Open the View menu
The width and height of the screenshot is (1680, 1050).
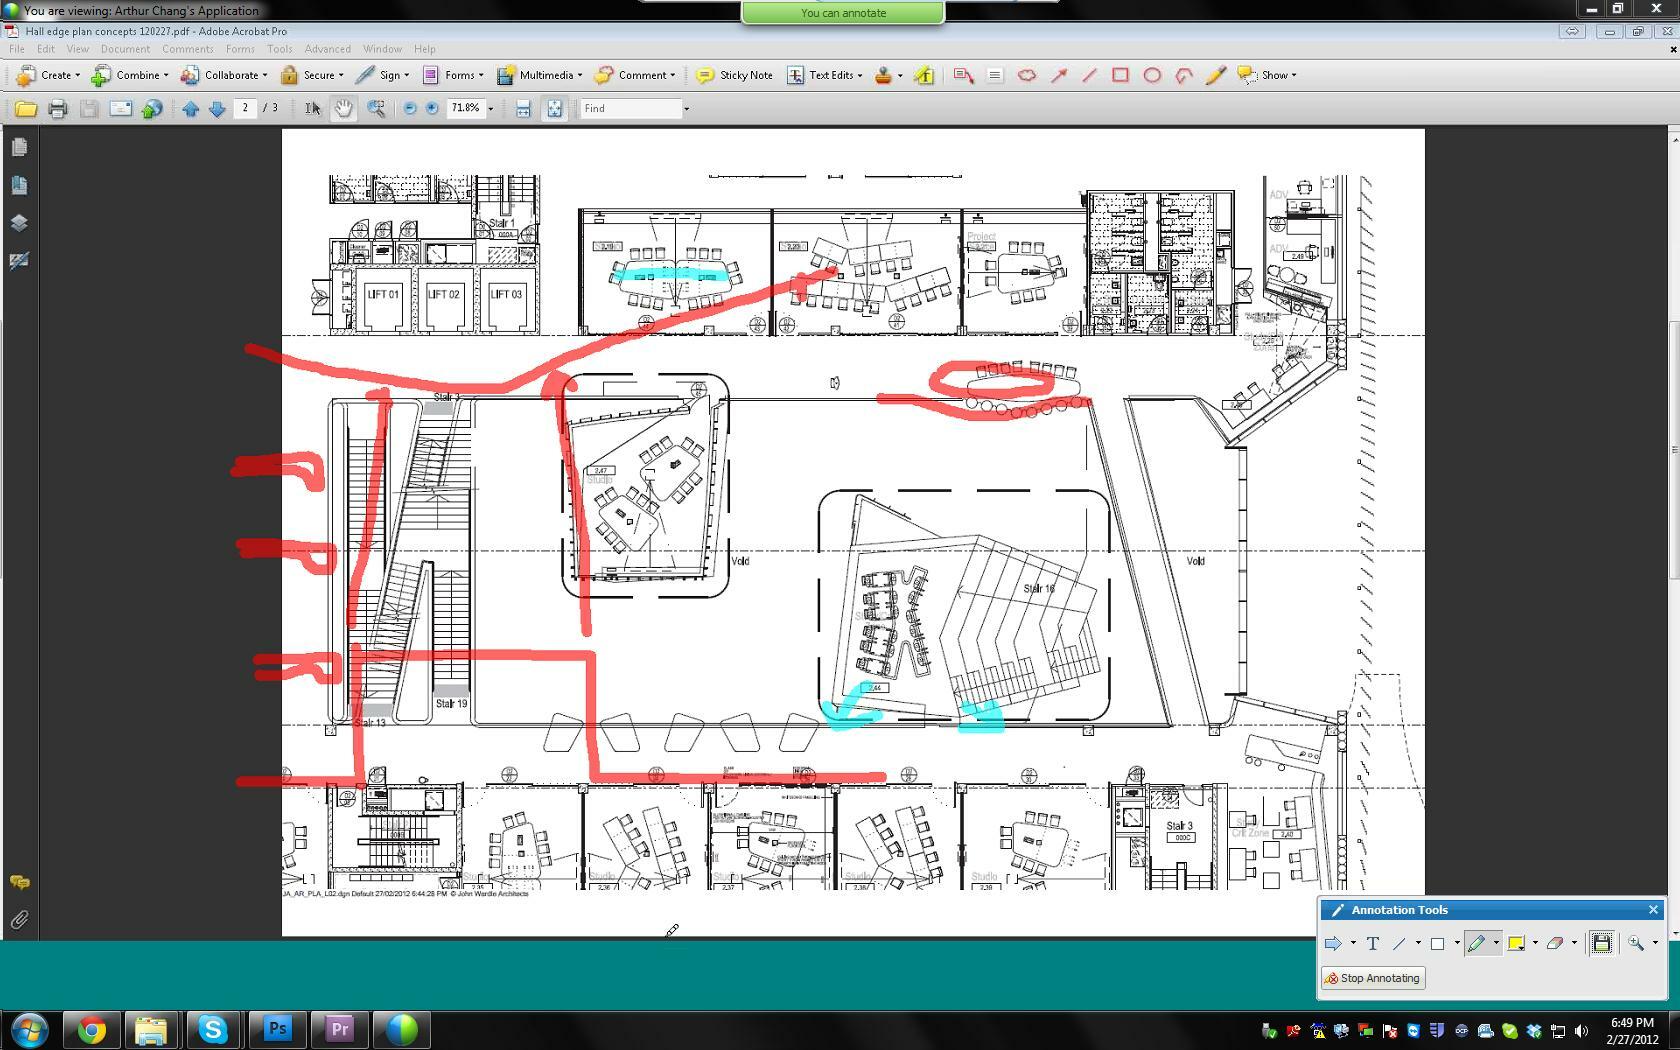point(77,49)
